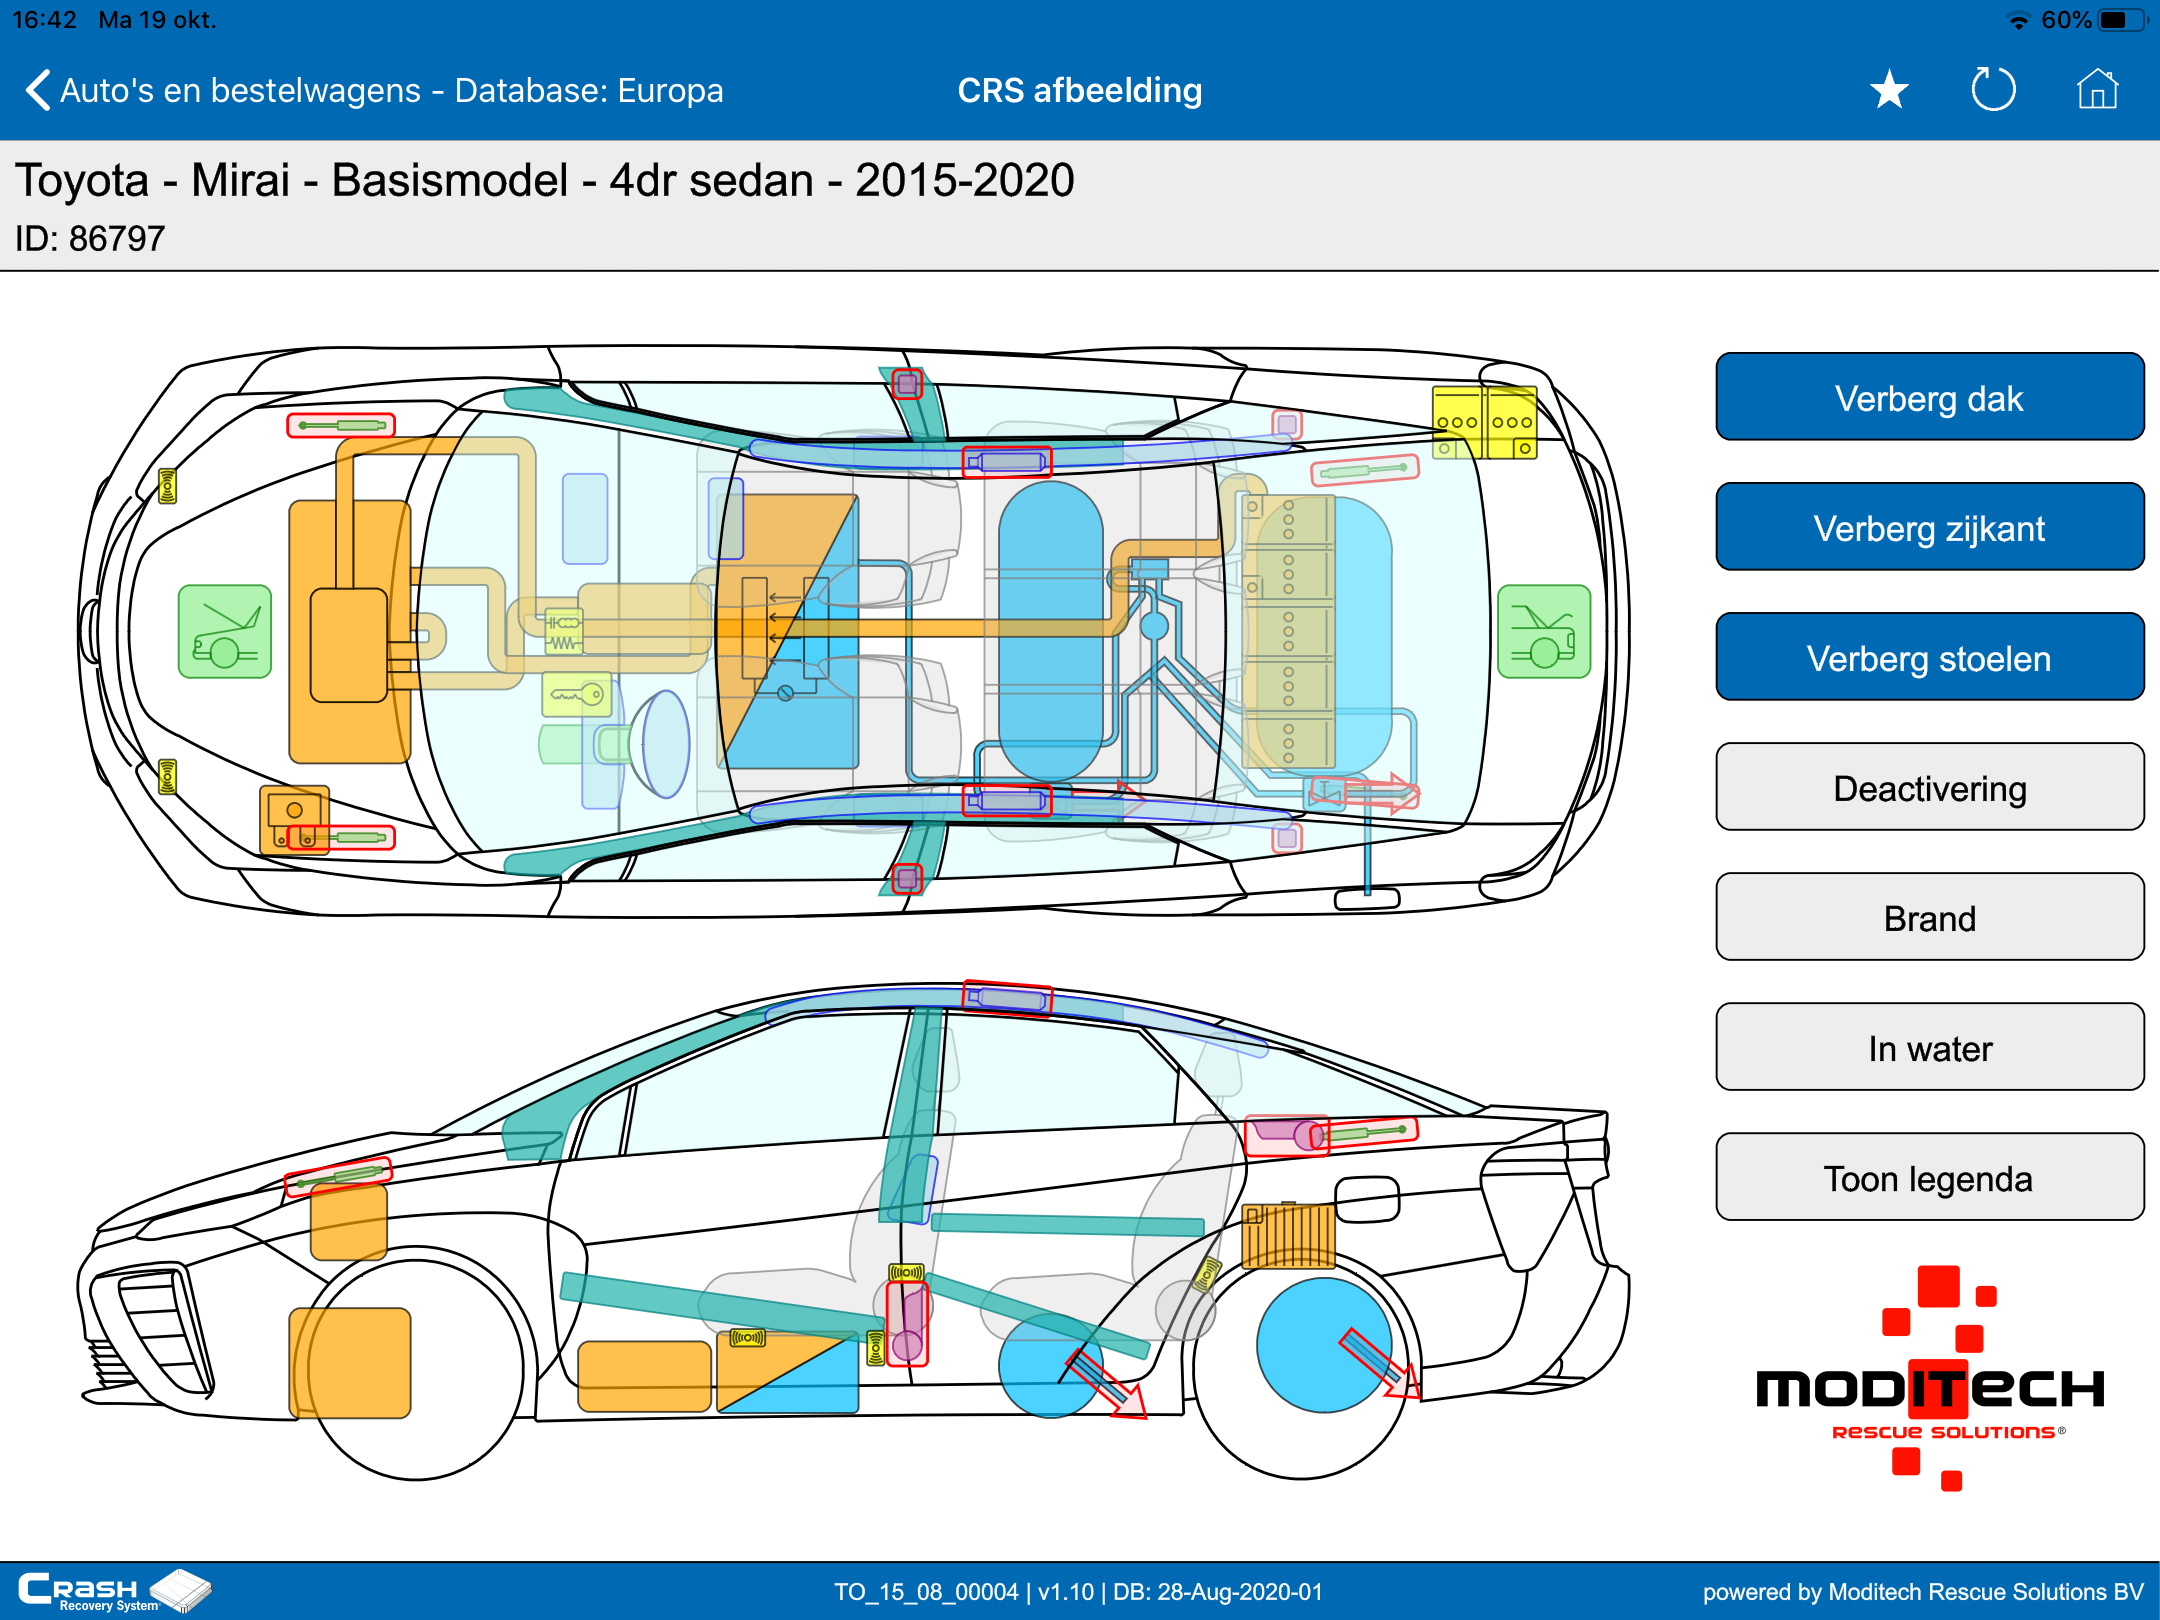The height and width of the screenshot is (1620, 2160).
Task: Select red vent arrow at rear tank side
Action: click(x=1380, y=1362)
